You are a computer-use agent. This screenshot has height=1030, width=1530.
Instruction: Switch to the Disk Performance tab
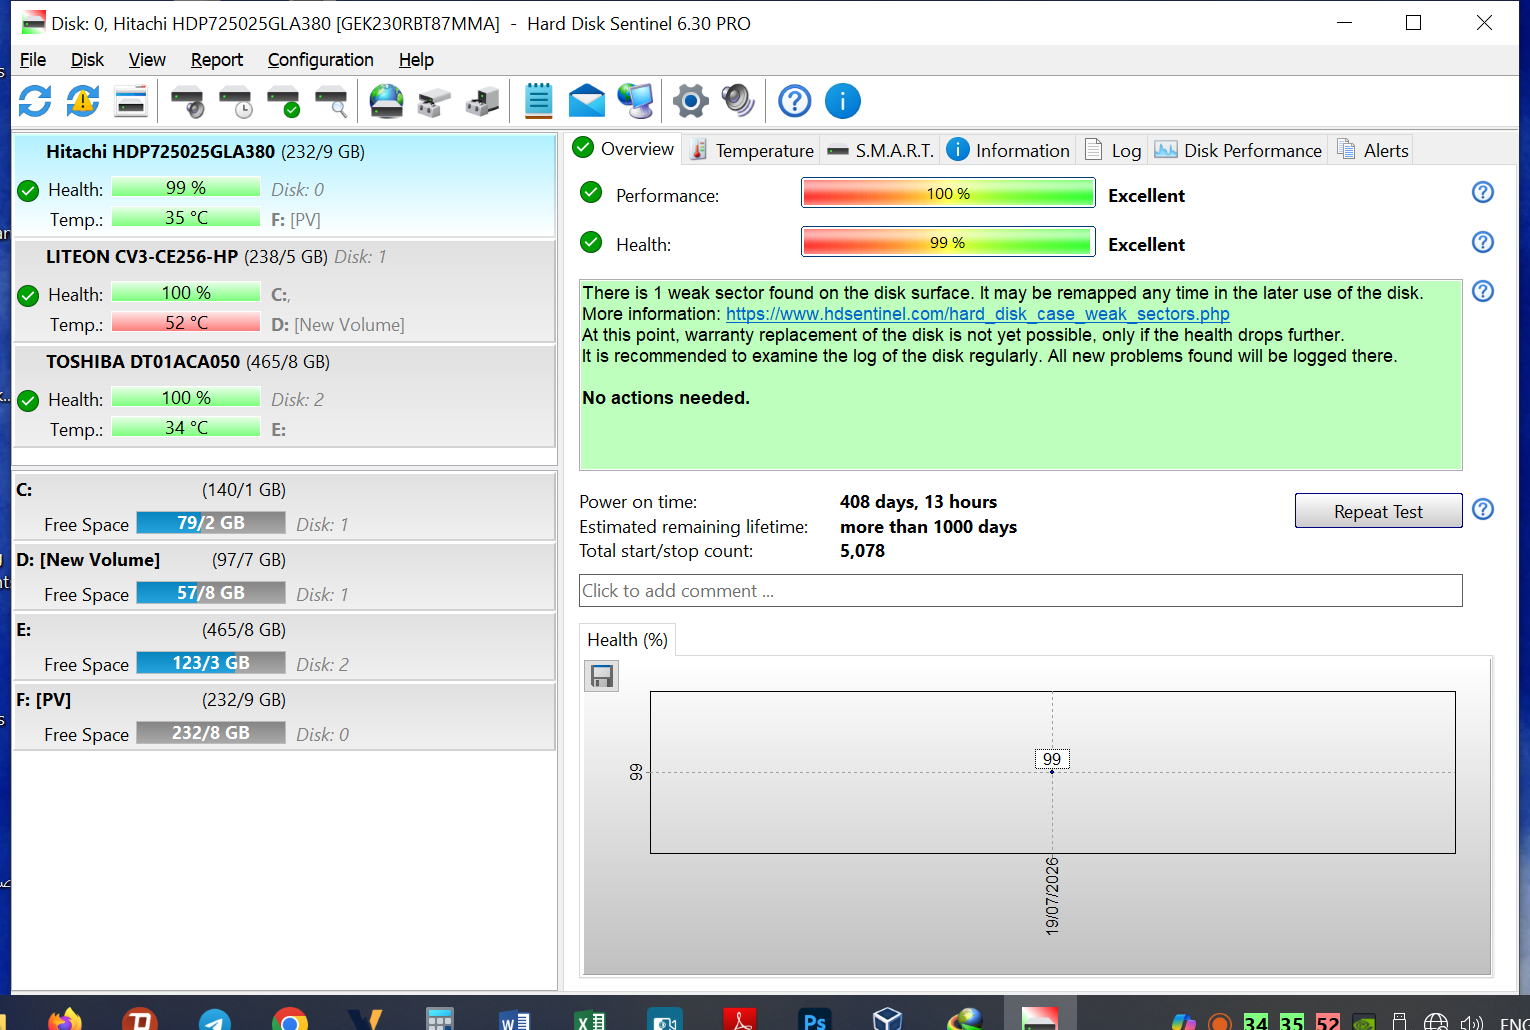click(1238, 150)
